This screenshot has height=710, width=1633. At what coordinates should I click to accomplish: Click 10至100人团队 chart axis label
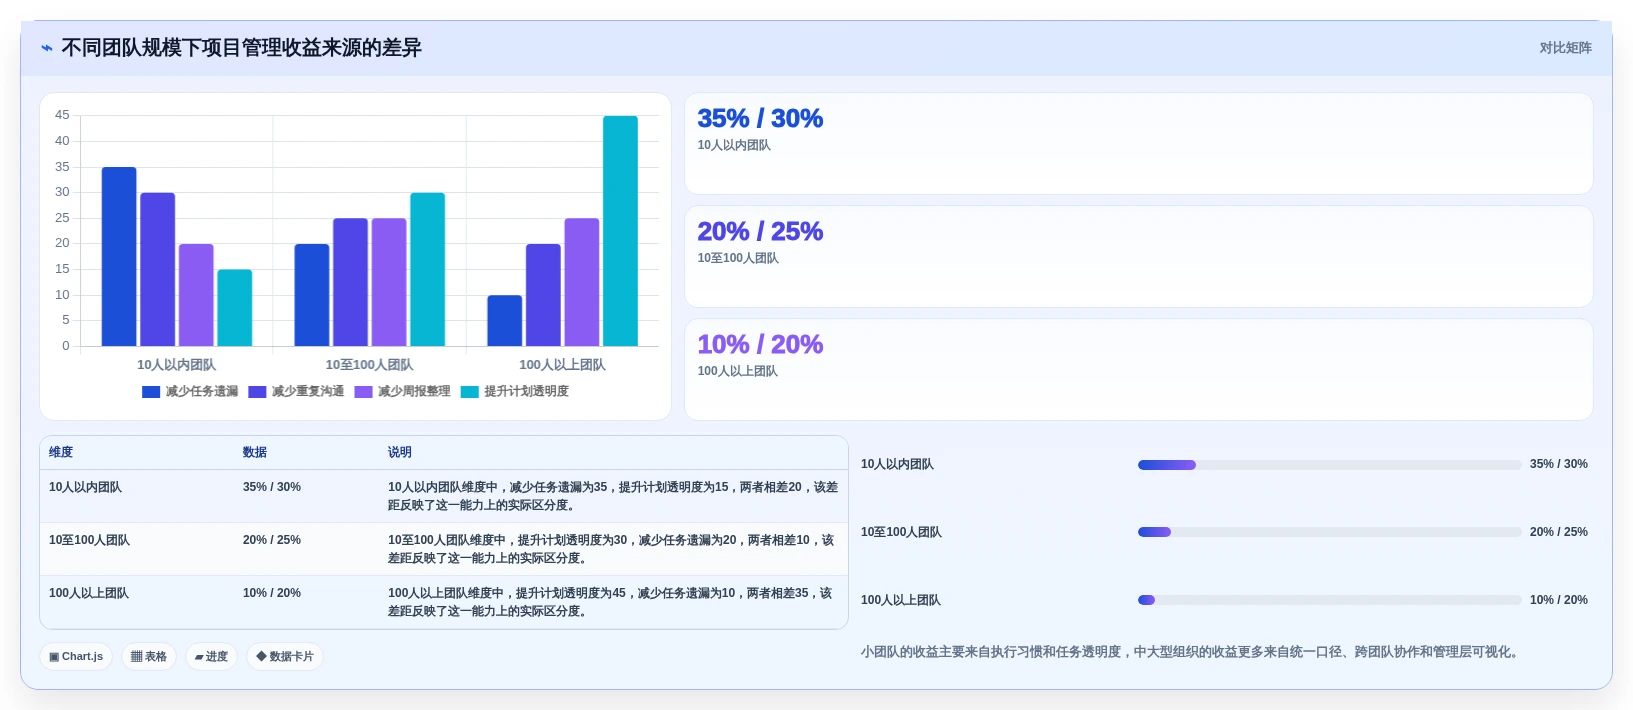pos(369,365)
